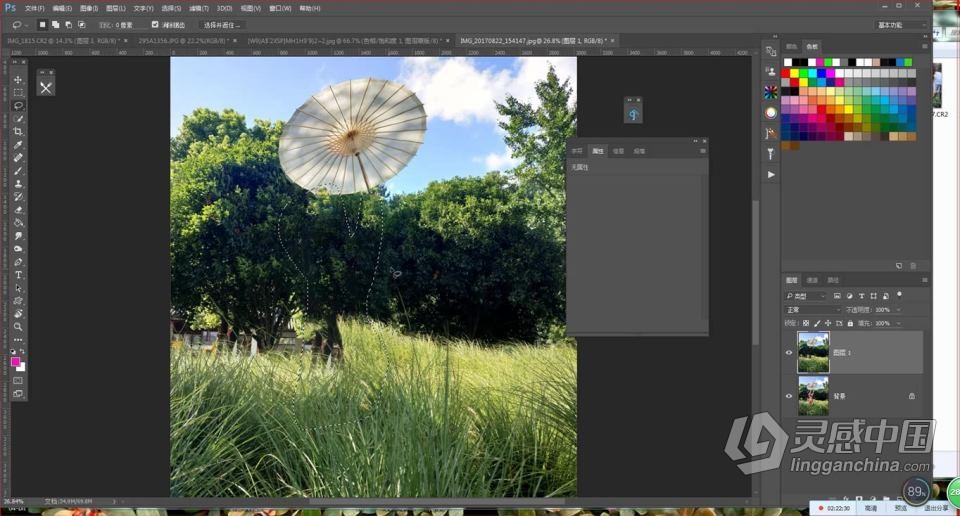Hide layer 图层 1 with eye icon

coord(789,353)
